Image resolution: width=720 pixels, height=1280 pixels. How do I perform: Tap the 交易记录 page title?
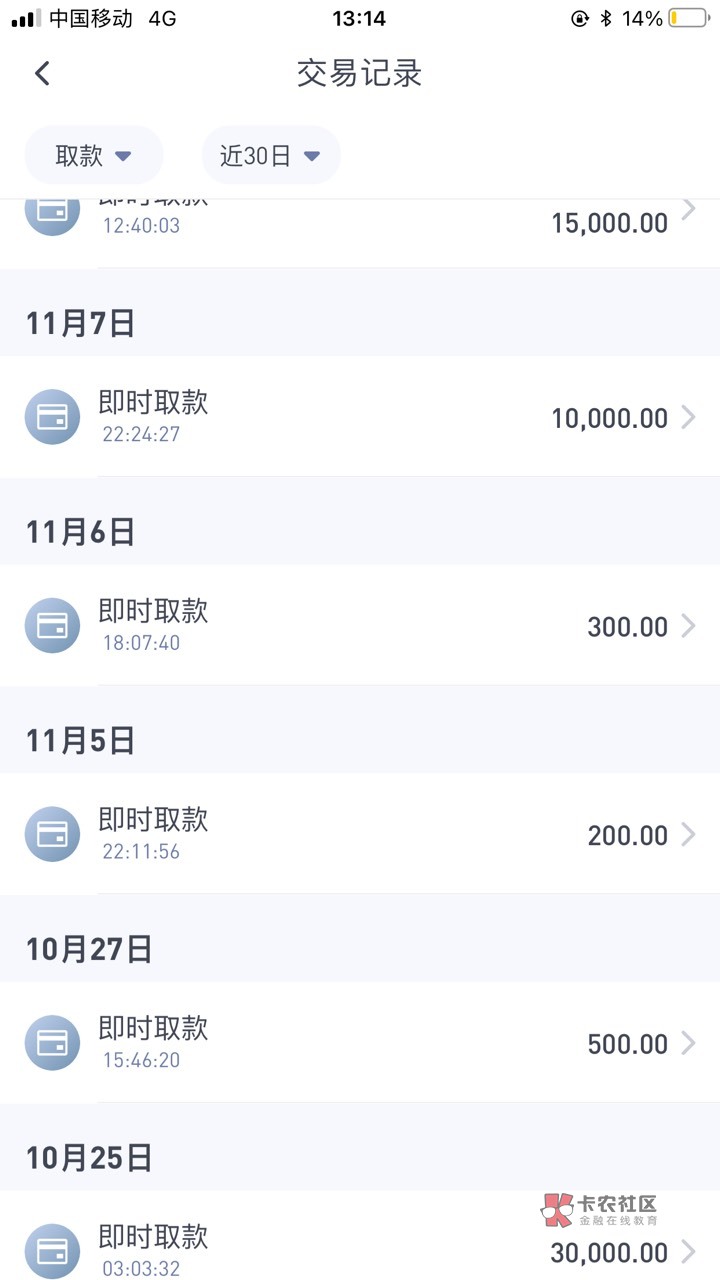click(360, 73)
